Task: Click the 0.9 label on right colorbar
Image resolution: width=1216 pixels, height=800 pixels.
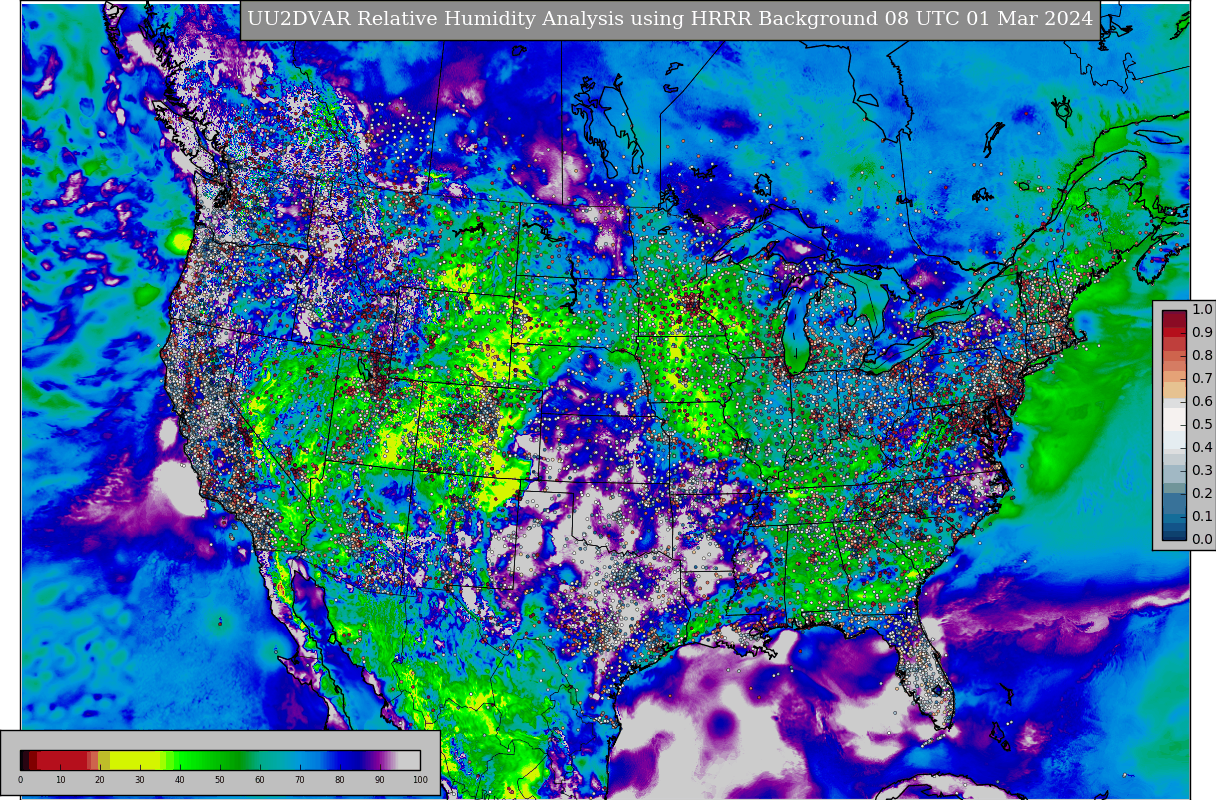Action: click(x=1202, y=333)
